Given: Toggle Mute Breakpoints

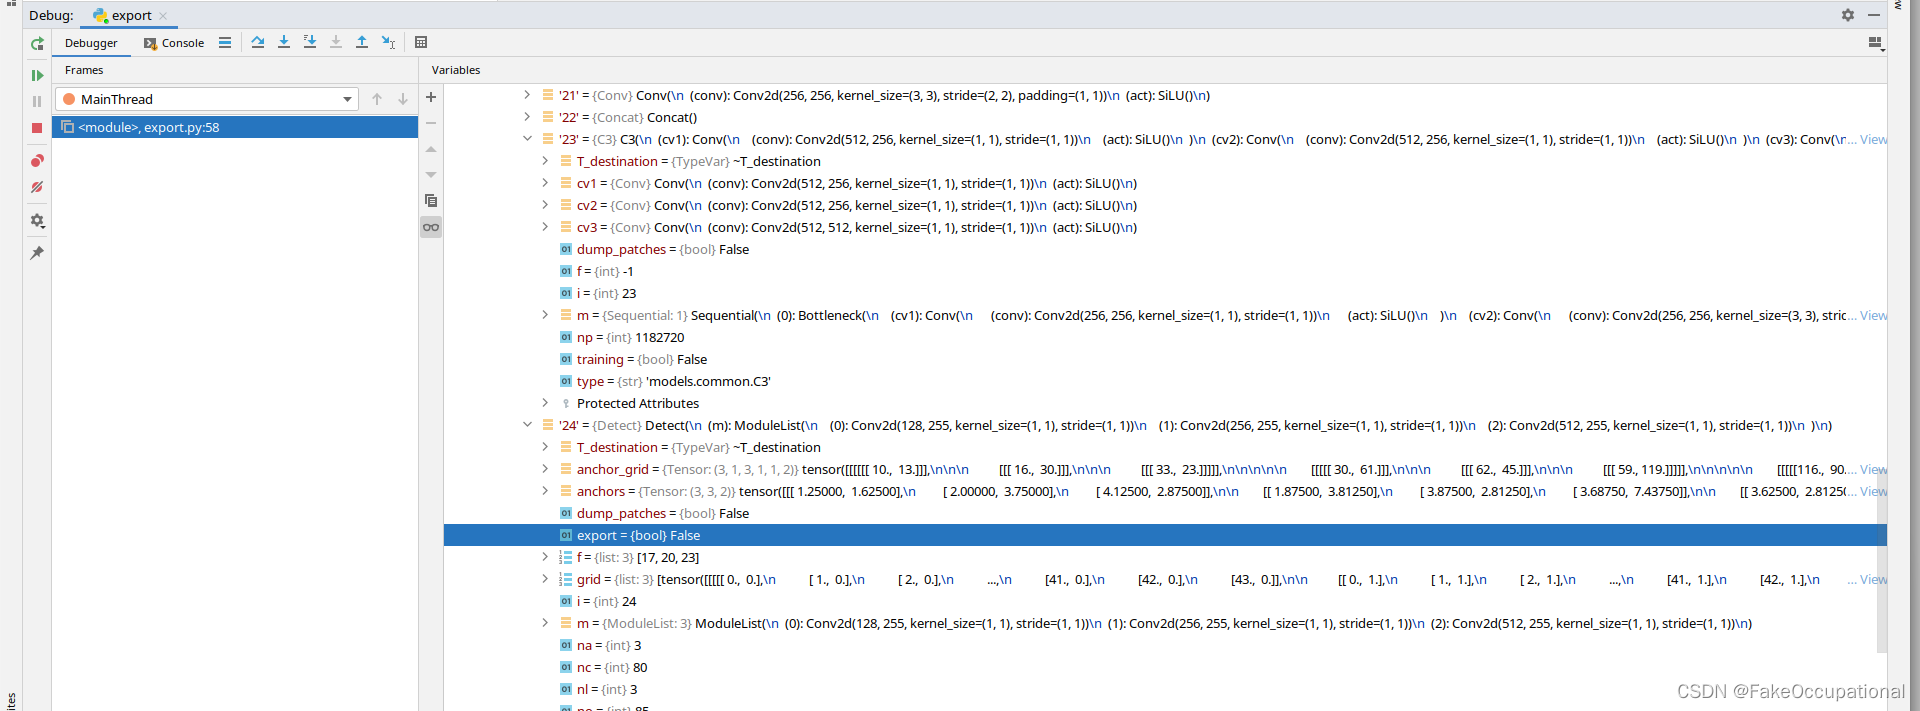Looking at the screenshot, I should tap(37, 187).
